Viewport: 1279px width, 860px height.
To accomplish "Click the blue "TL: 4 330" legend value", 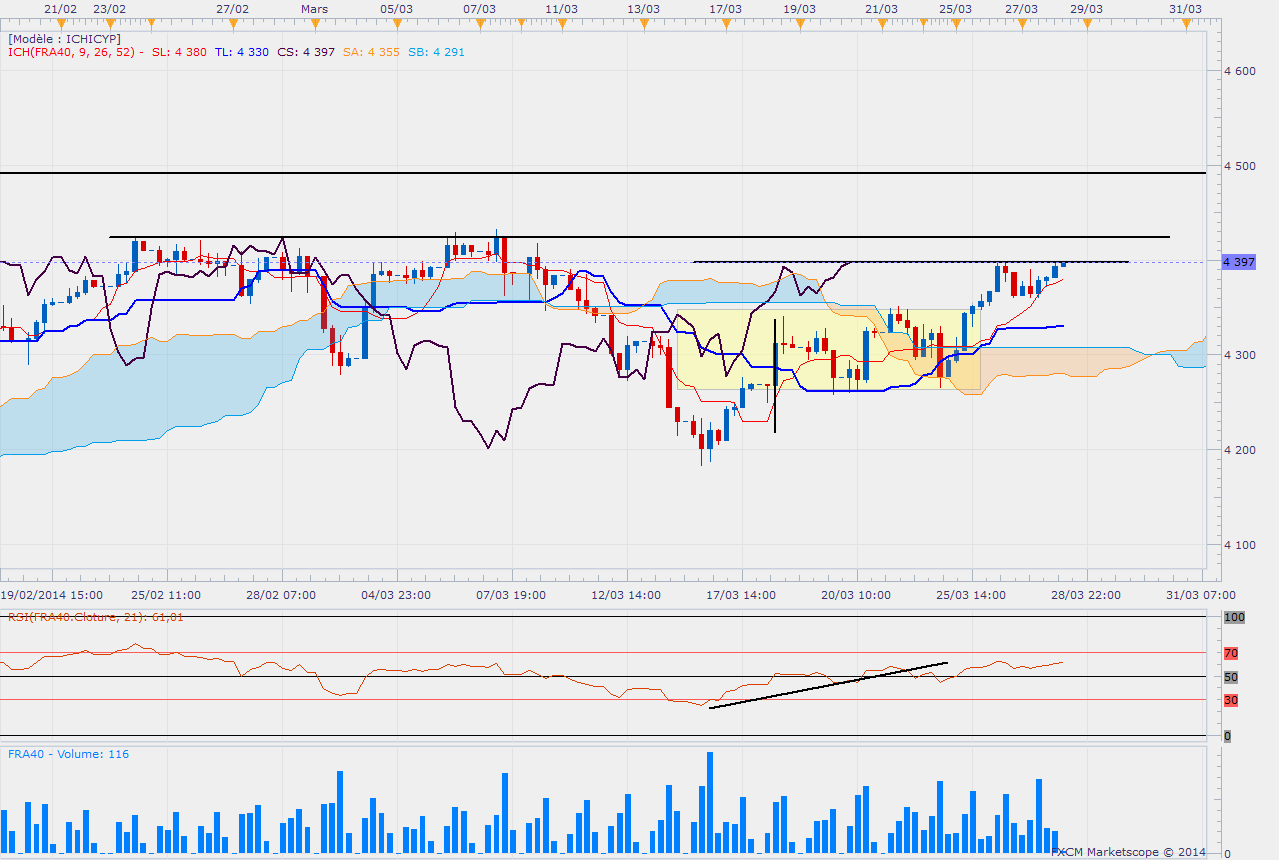I will click(x=240, y=52).
